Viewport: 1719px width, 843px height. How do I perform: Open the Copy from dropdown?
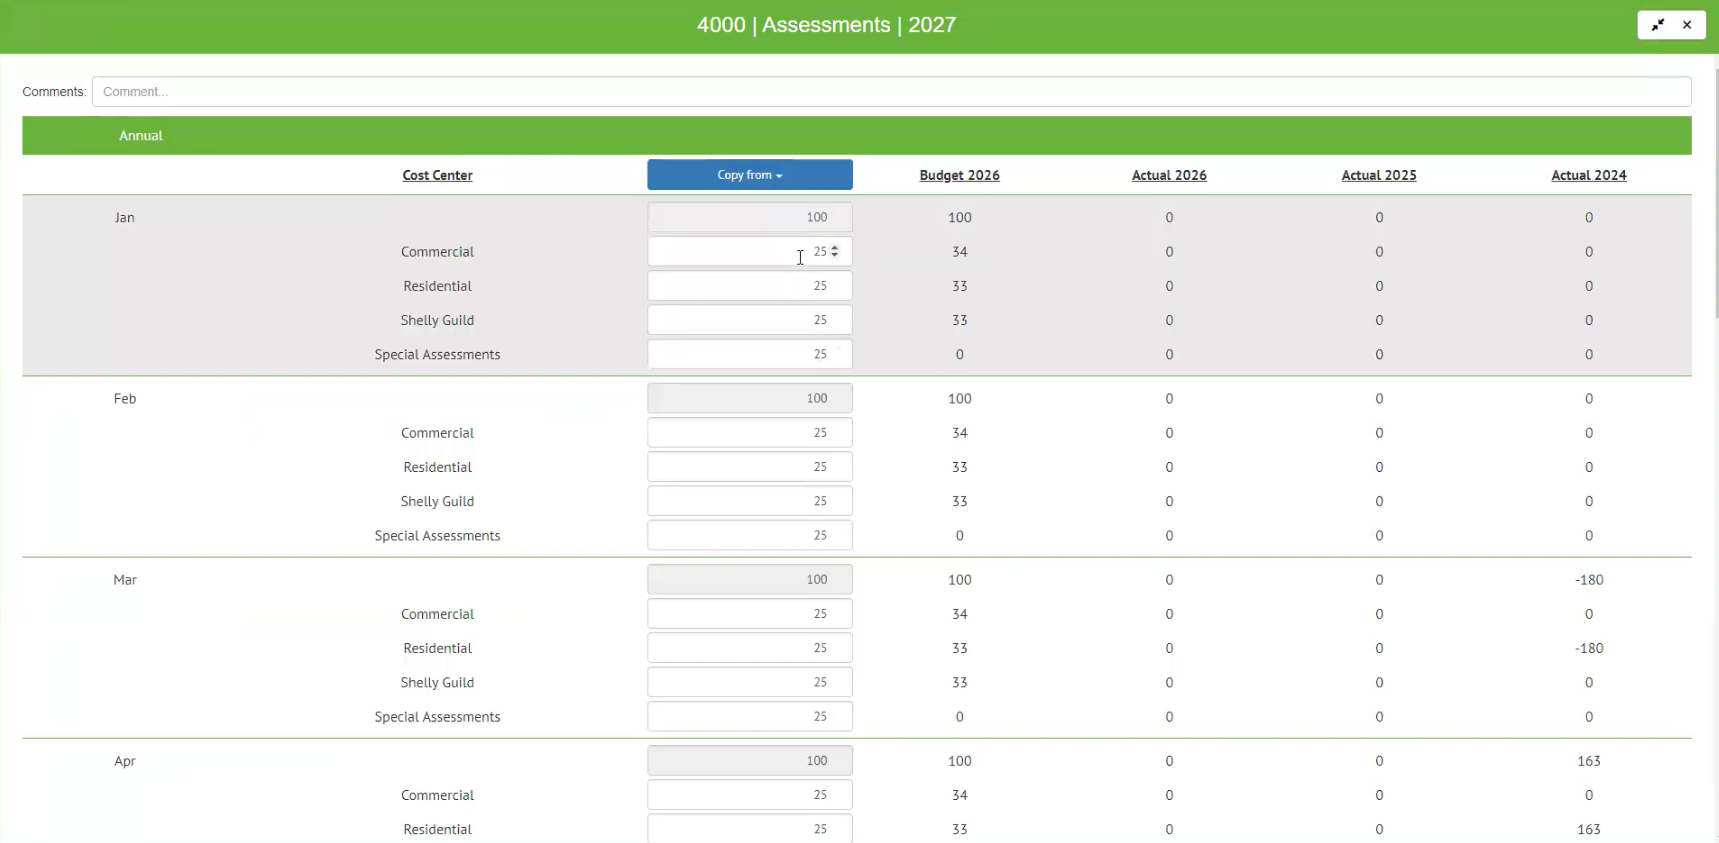(750, 175)
